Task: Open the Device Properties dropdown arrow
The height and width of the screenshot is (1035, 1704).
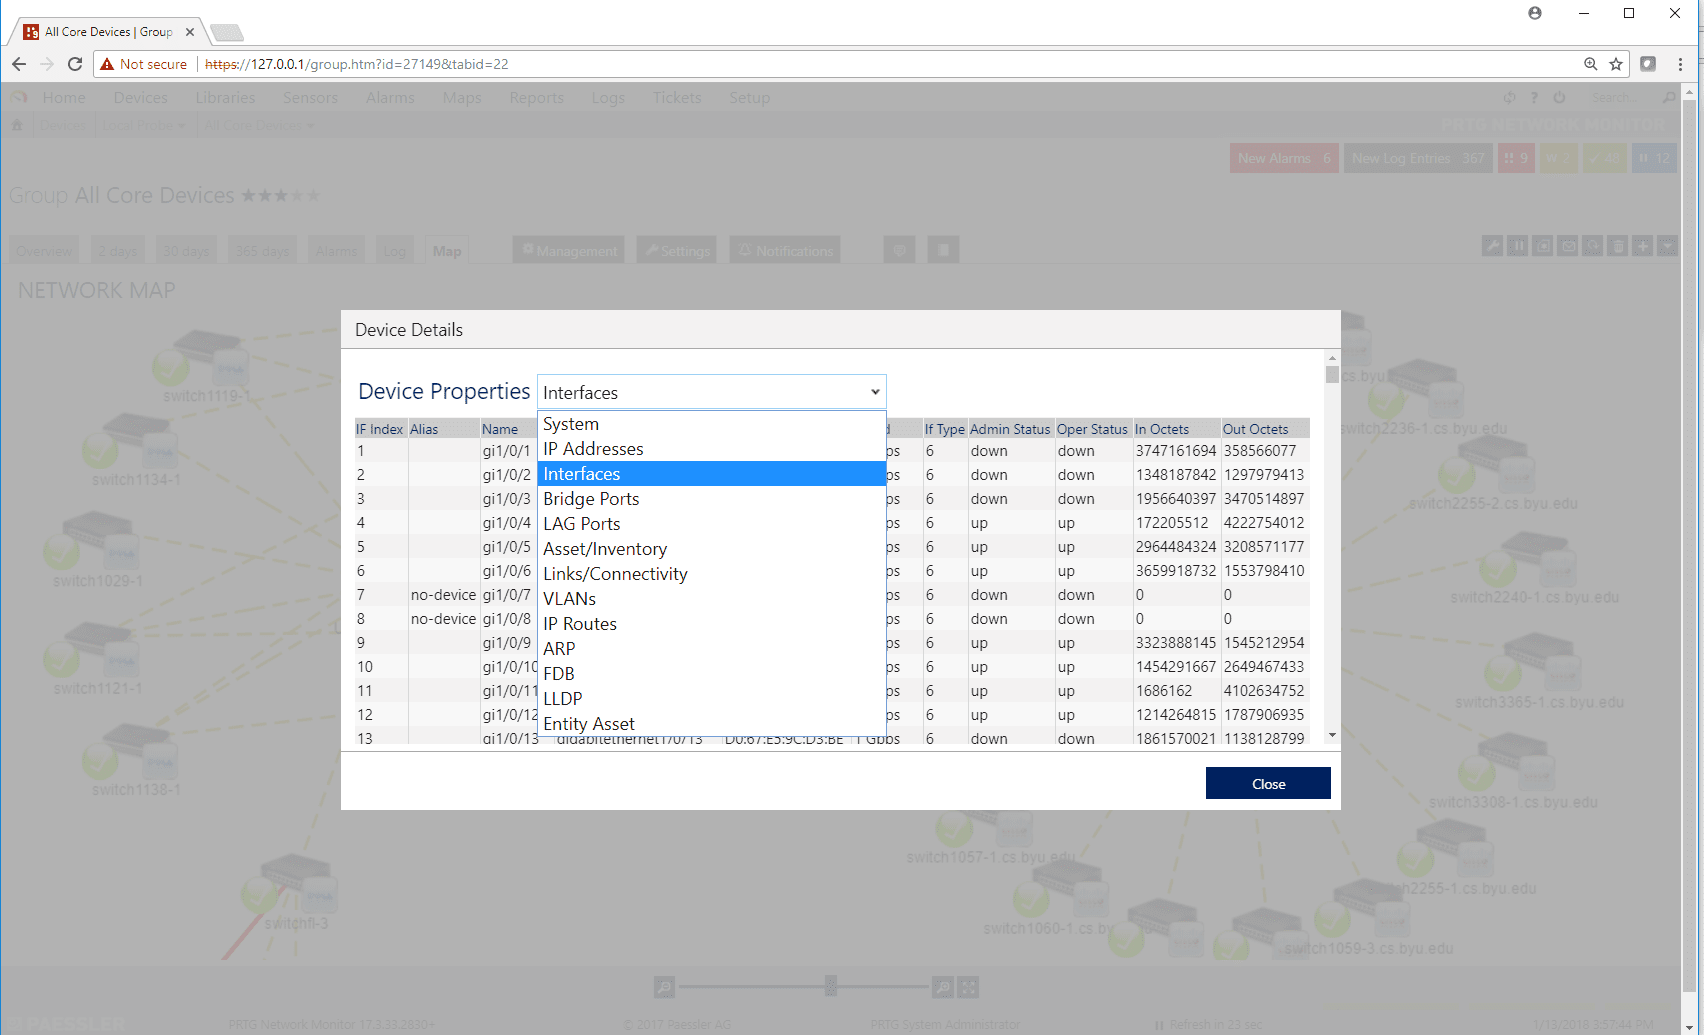Action: (875, 392)
